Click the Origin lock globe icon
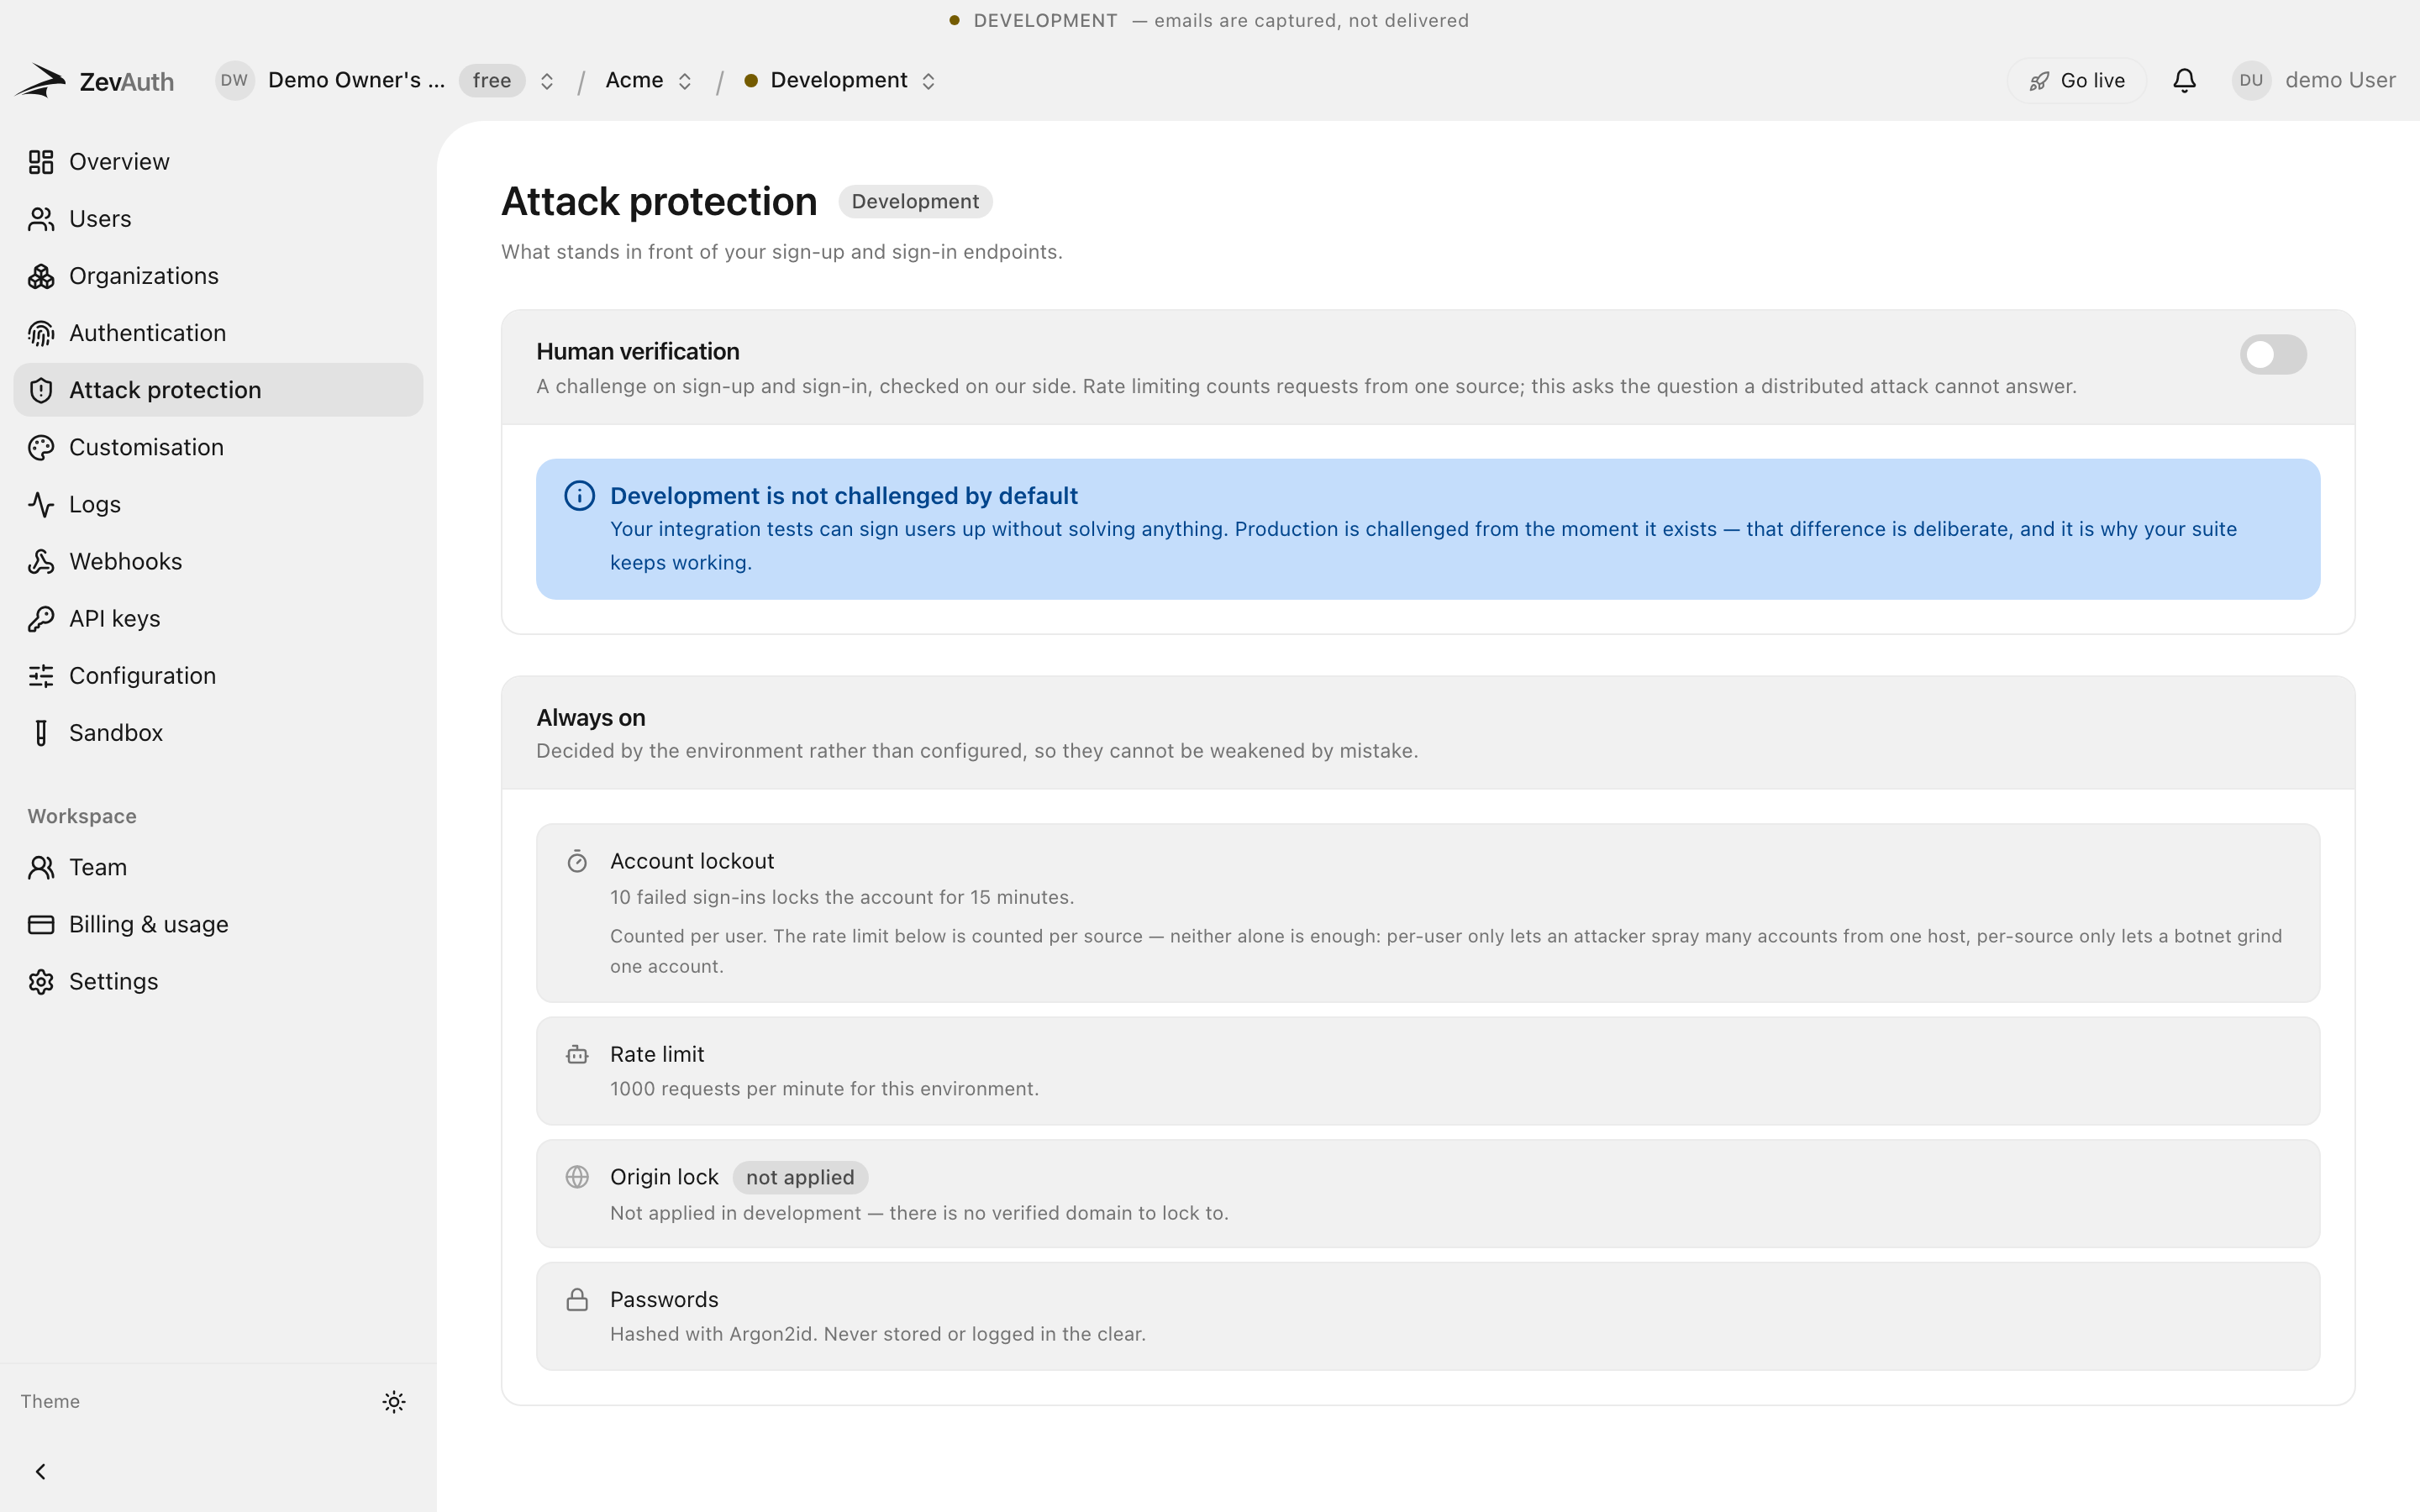 click(x=577, y=1177)
